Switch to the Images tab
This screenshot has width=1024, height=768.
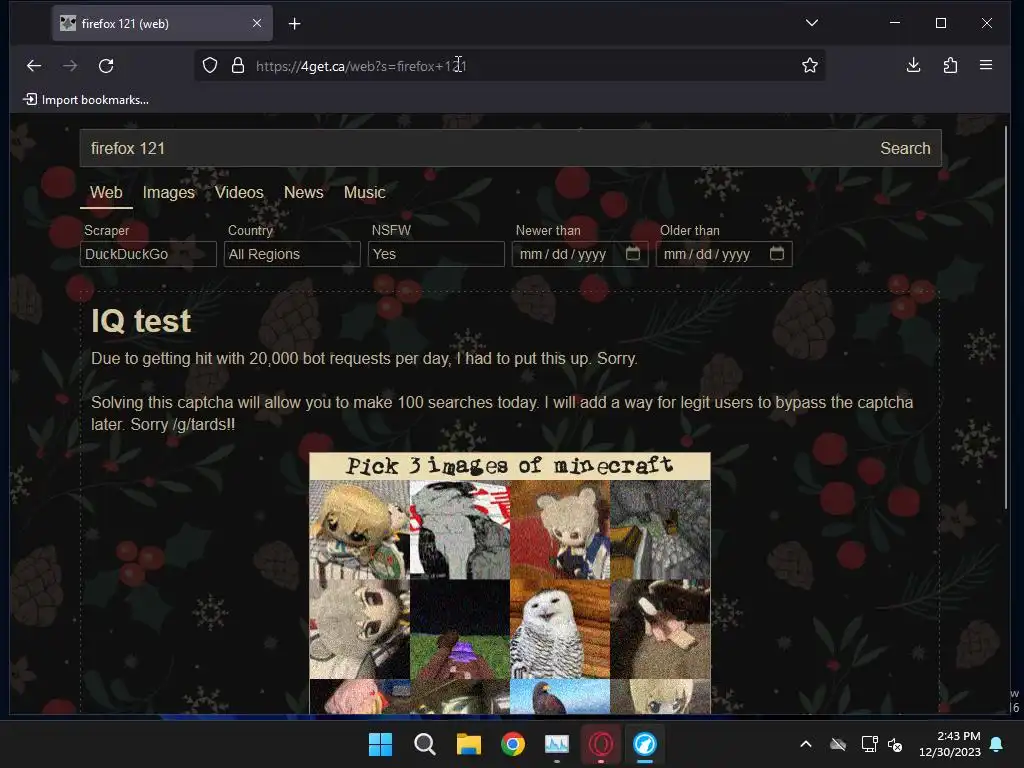(x=168, y=193)
